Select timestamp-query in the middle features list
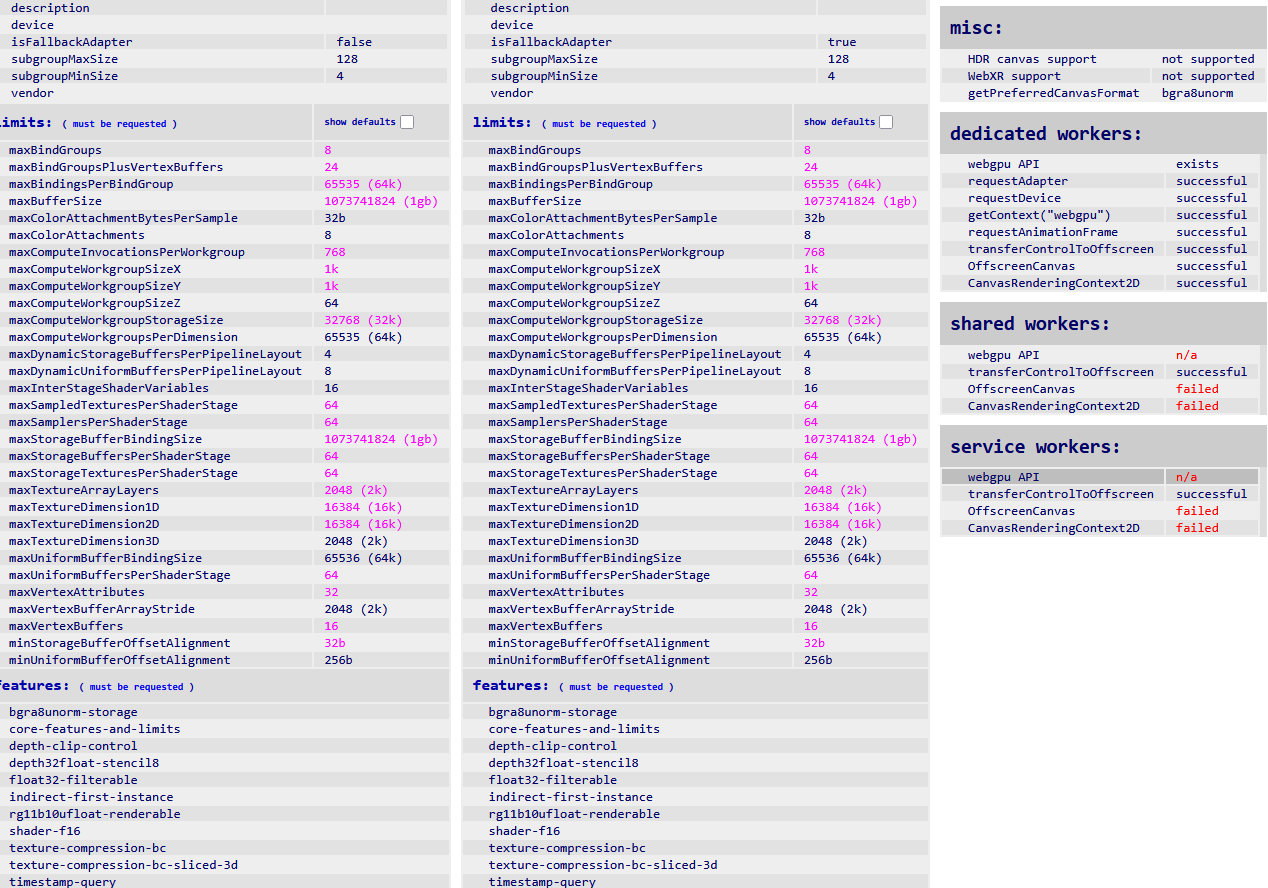The height and width of the screenshot is (888, 1268). pyautogui.click(x=542, y=881)
